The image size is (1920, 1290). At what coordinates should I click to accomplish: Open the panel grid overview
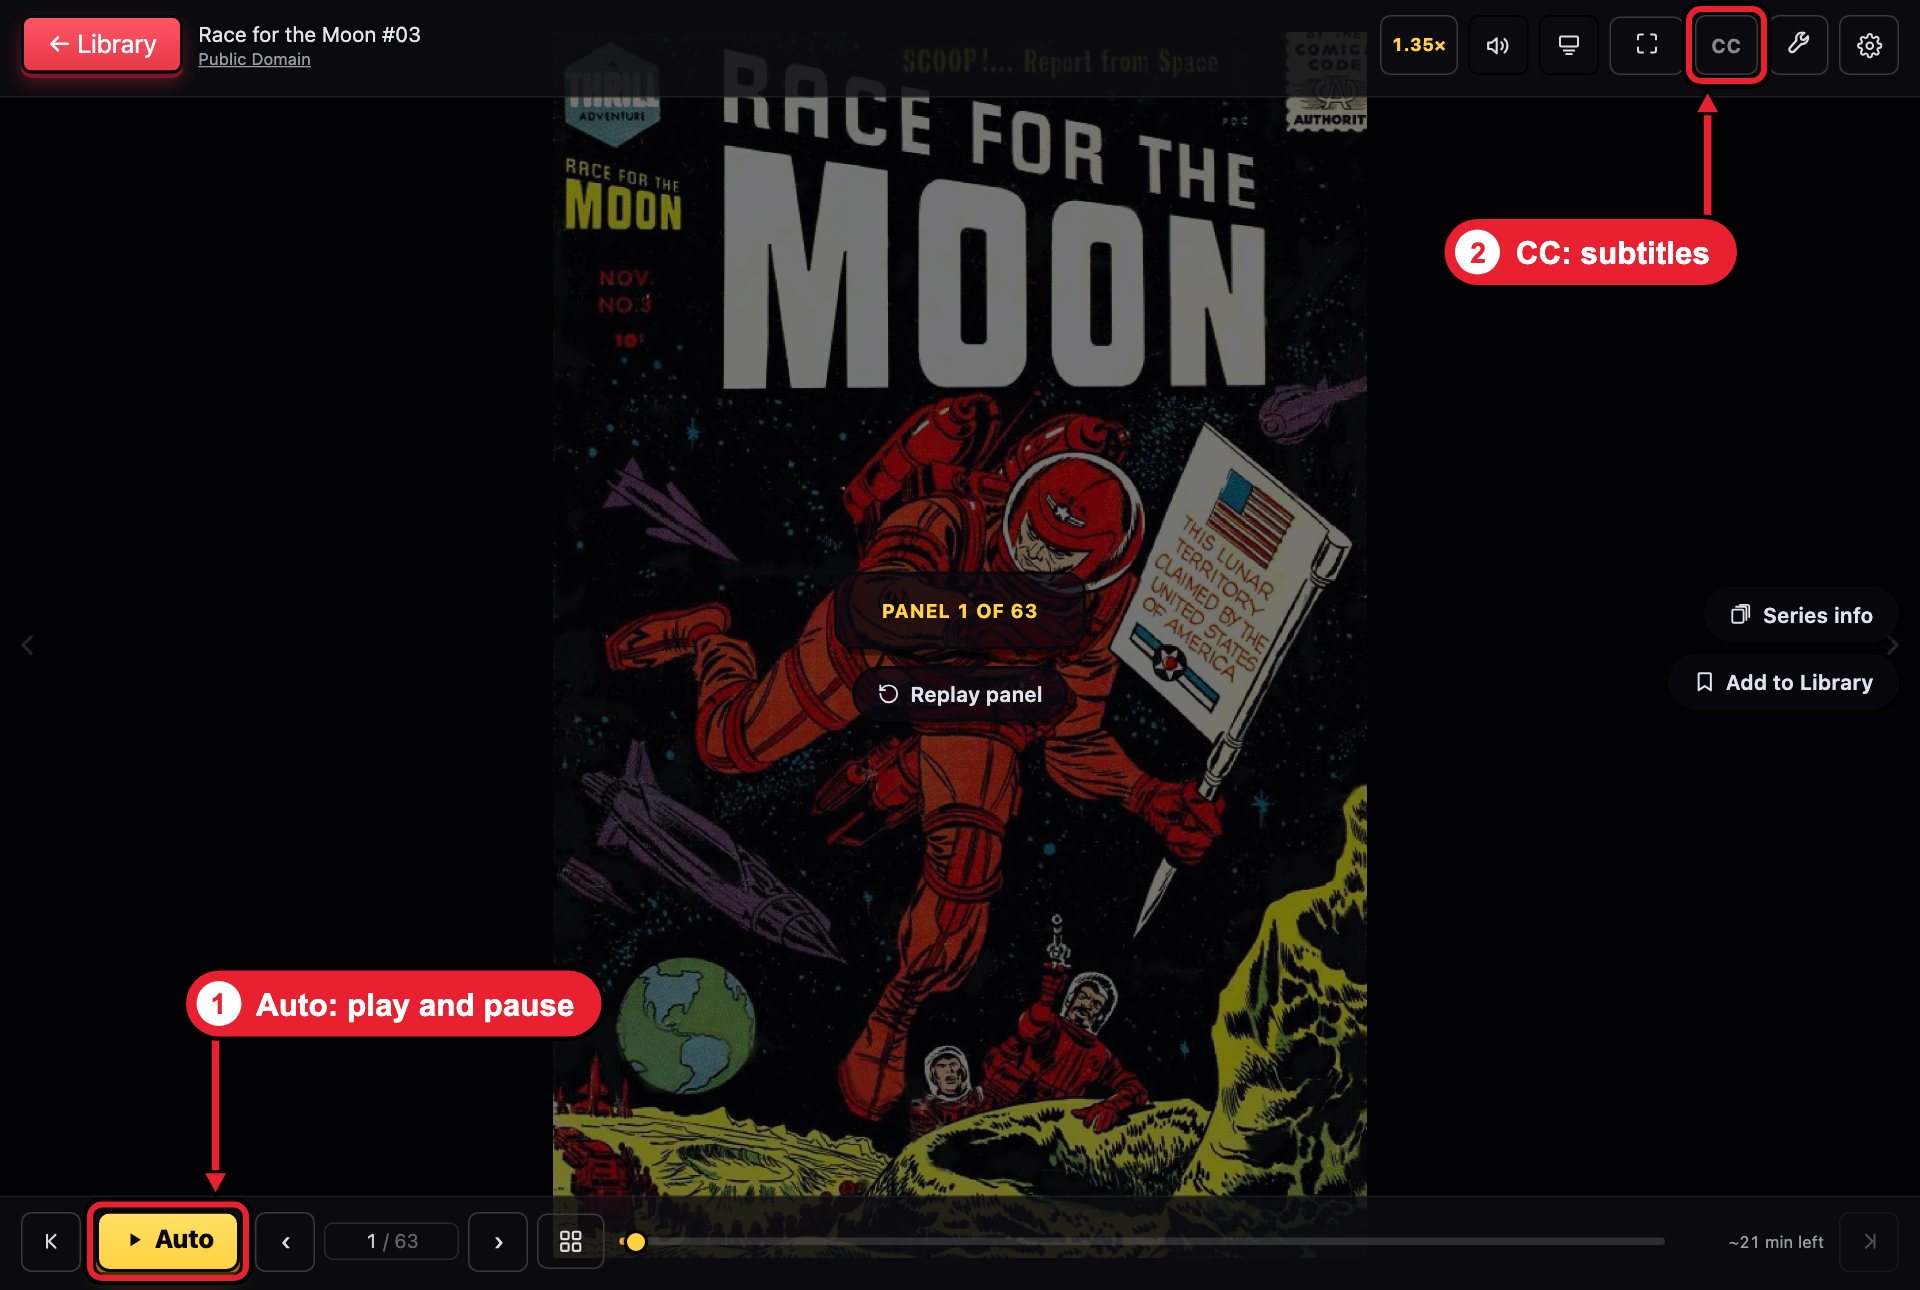[570, 1241]
